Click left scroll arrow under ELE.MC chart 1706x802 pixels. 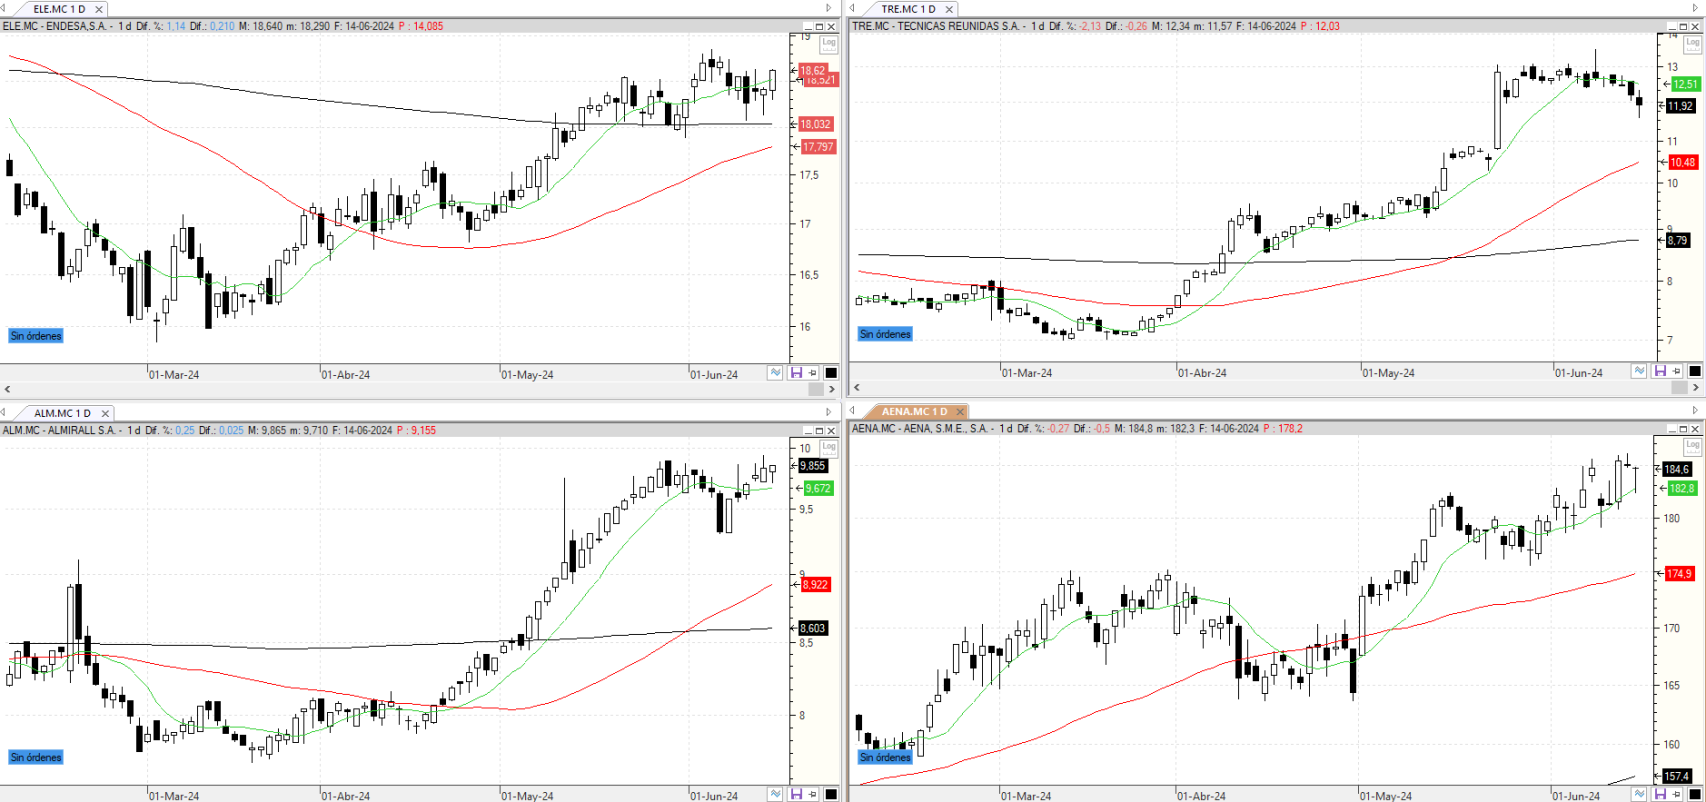pos(7,389)
